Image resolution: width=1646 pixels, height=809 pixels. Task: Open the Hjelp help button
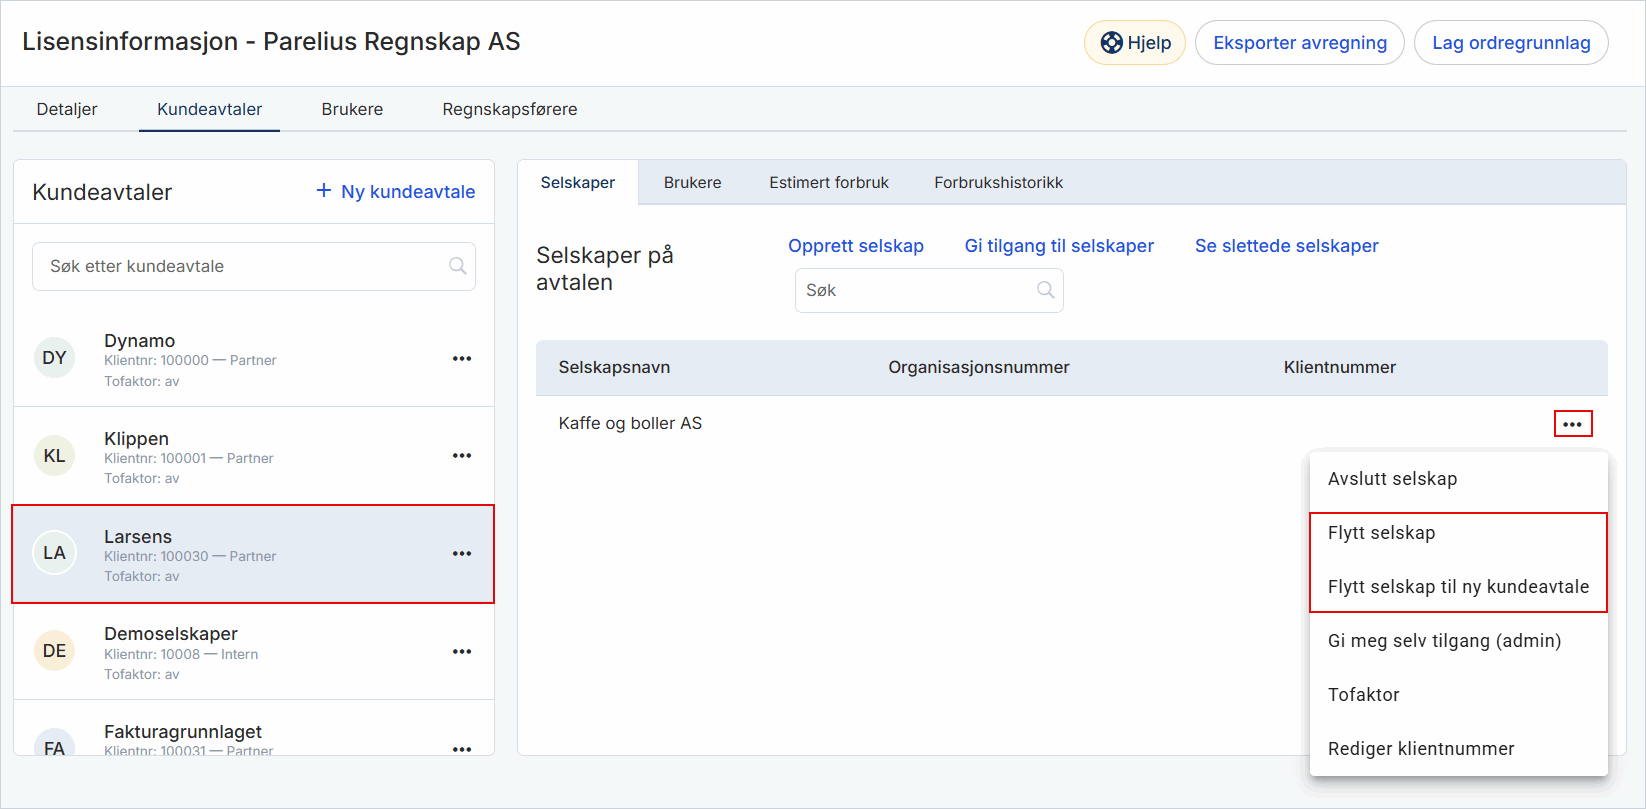click(1135, 43)
